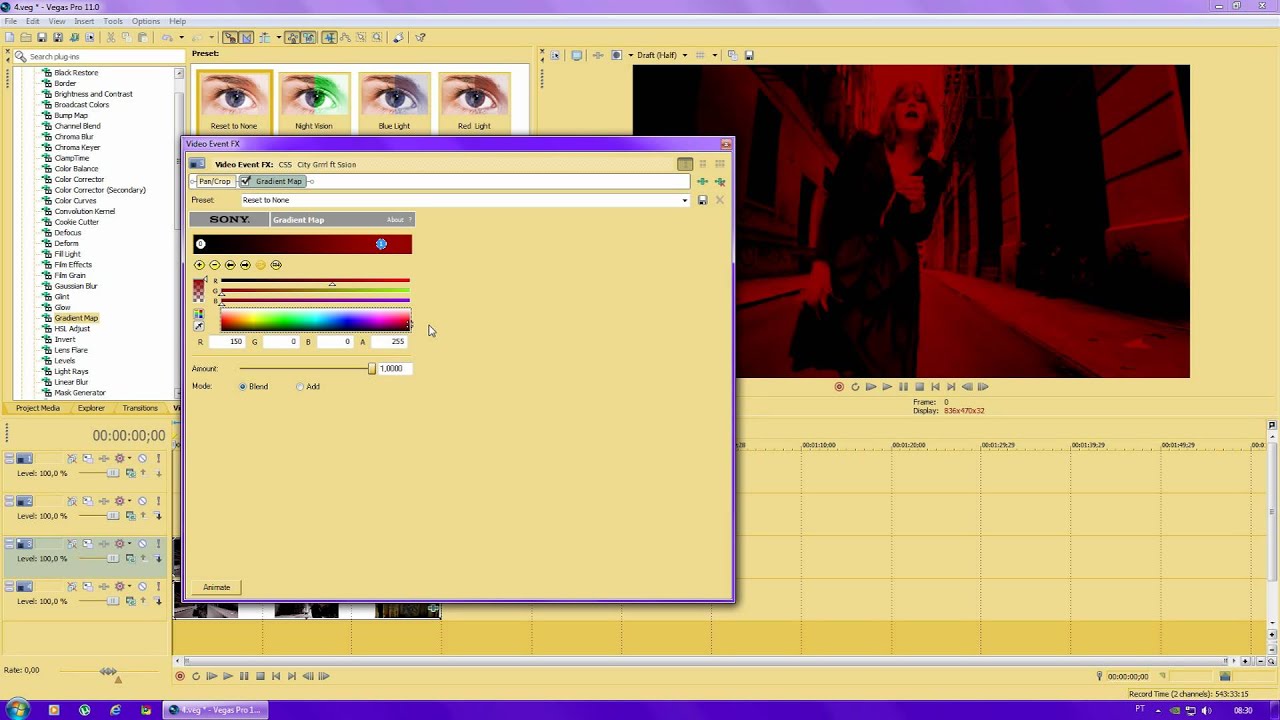This screenshot has width=1280, height=720.
Task: Select Red Light preset thumbnail
Action: coord(474,101)
